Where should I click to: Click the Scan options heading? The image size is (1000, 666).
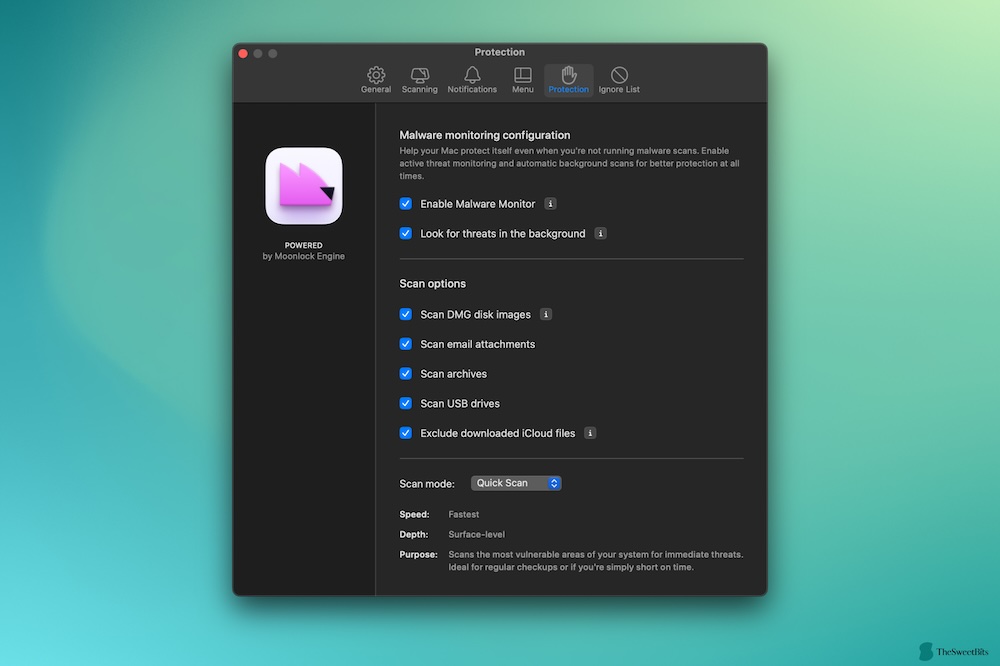point(432,284)
